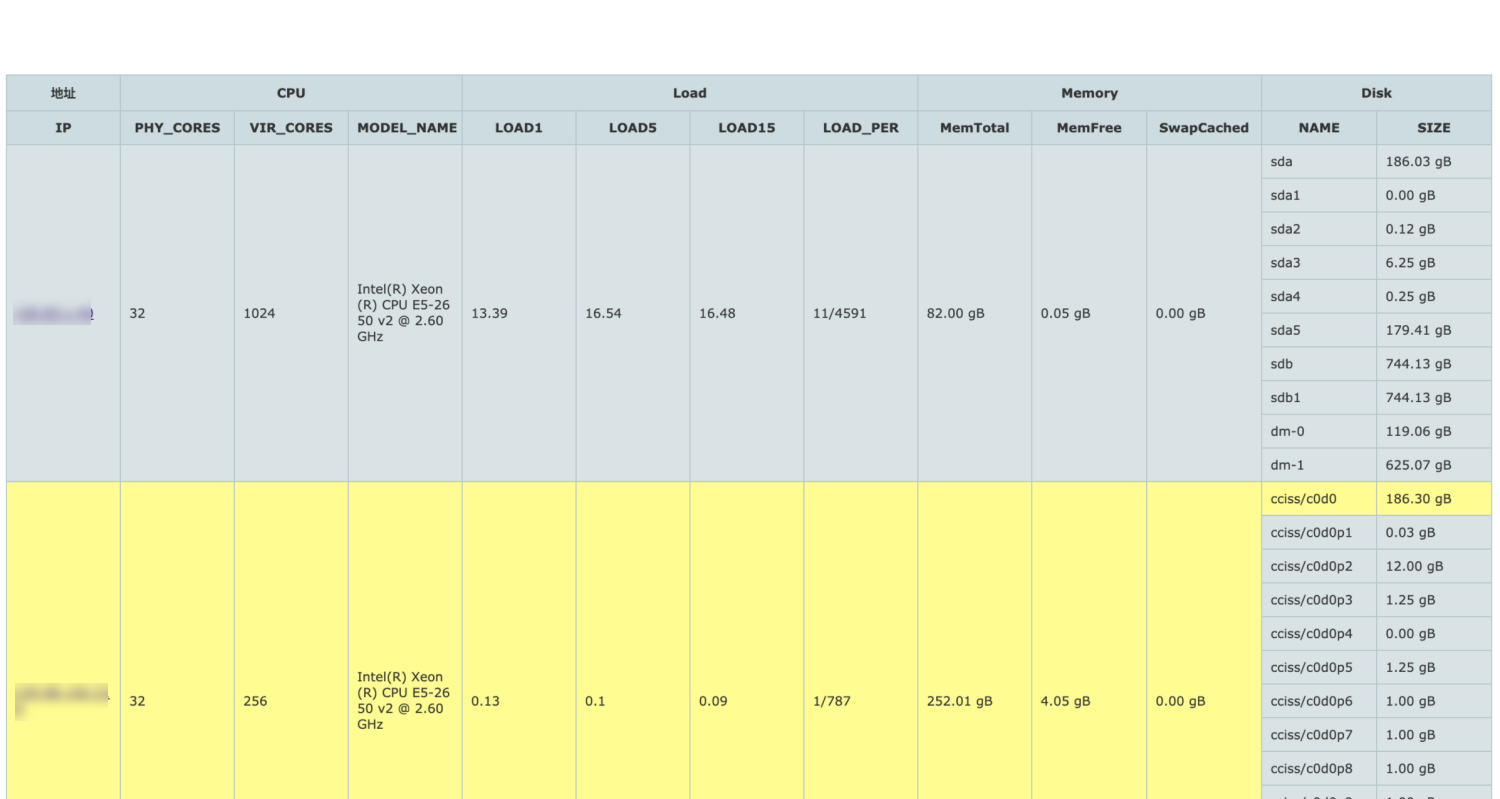Image resolution: width=1500 pixels, height=799 pixels.
Task: Select the sda4 disk name cell
Action: point(1319,297)
